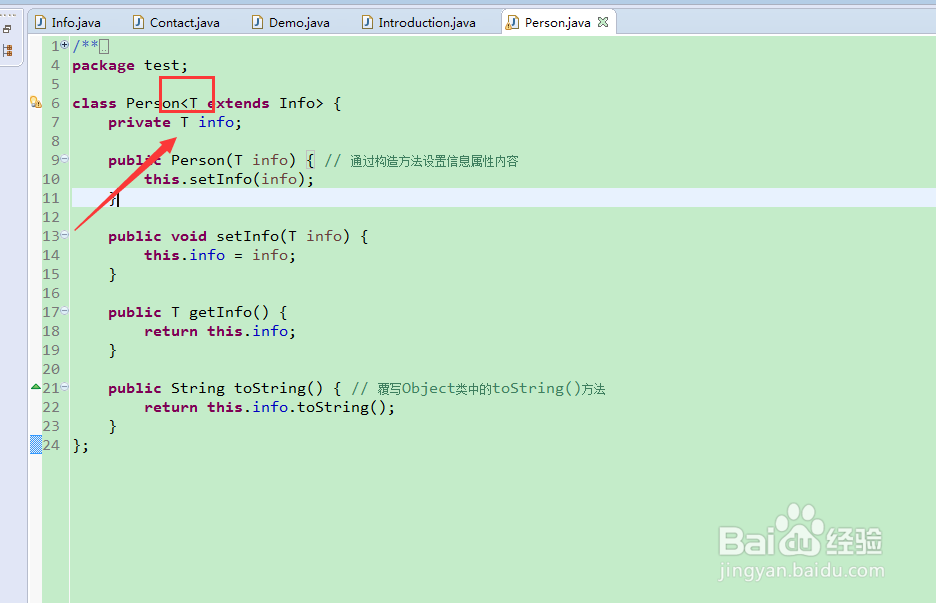936x603 pixels.
Task: Click the hierarchy view icon in left sidebar
Action: coord(7,50)
